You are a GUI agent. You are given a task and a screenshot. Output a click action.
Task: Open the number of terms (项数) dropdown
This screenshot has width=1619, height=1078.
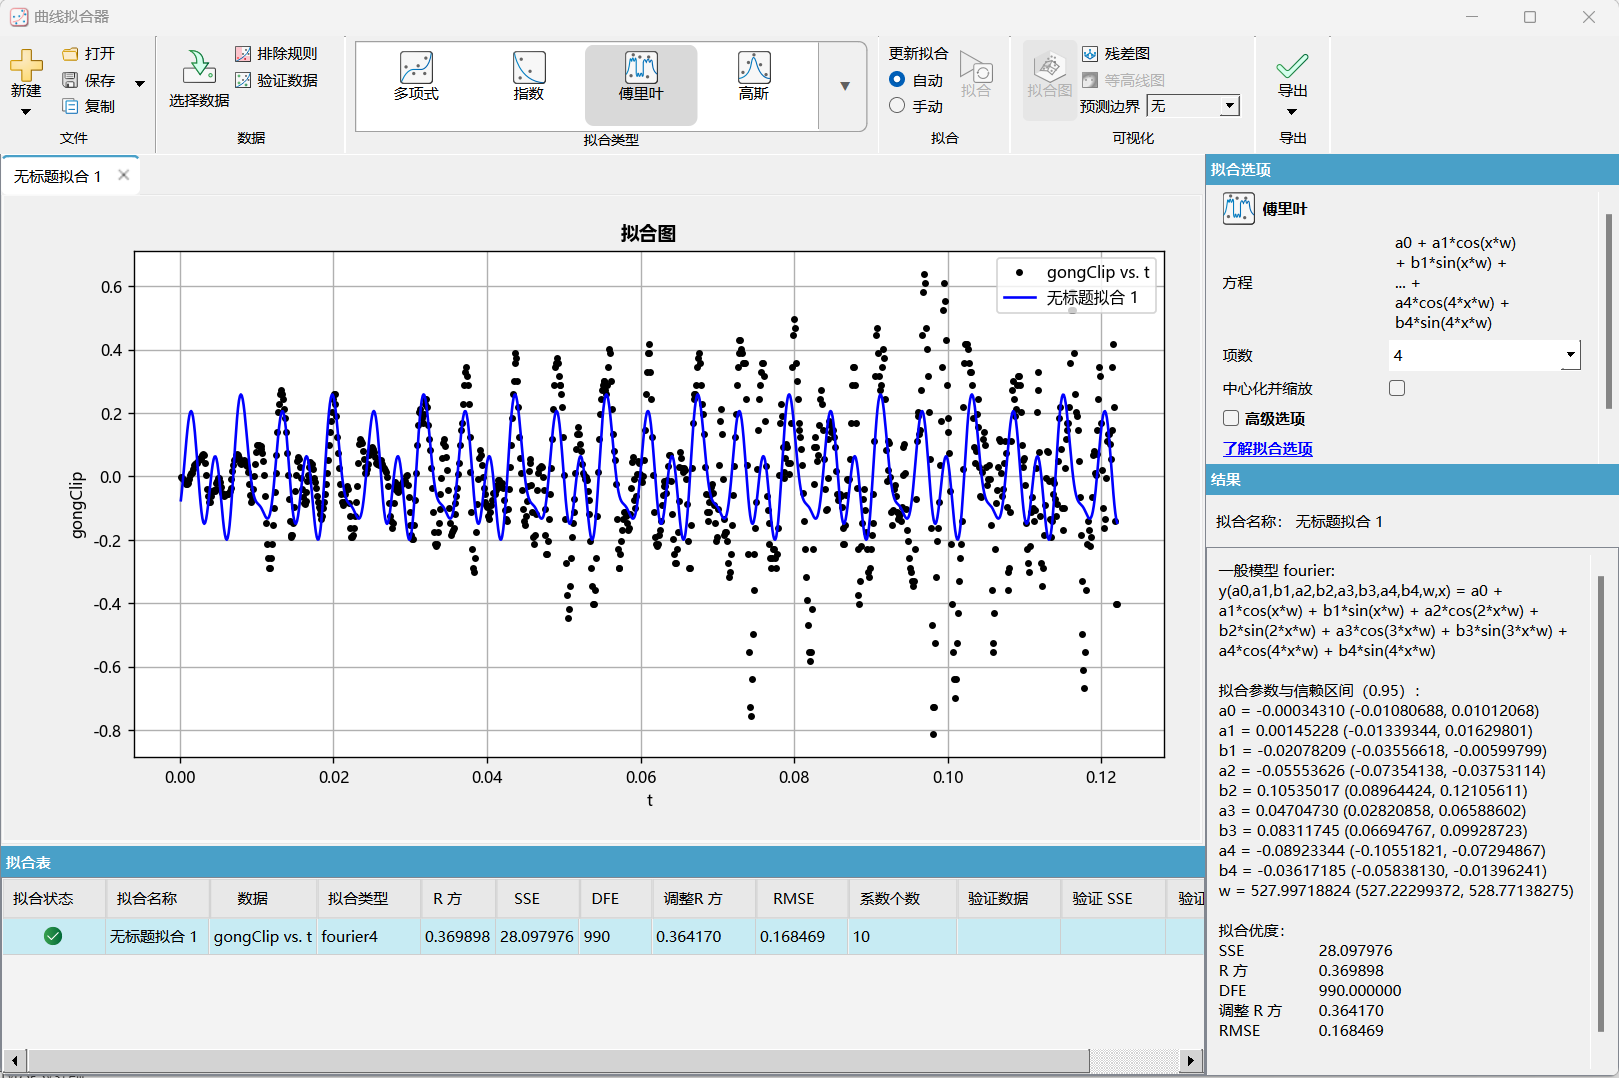(x=1570, y=355)
